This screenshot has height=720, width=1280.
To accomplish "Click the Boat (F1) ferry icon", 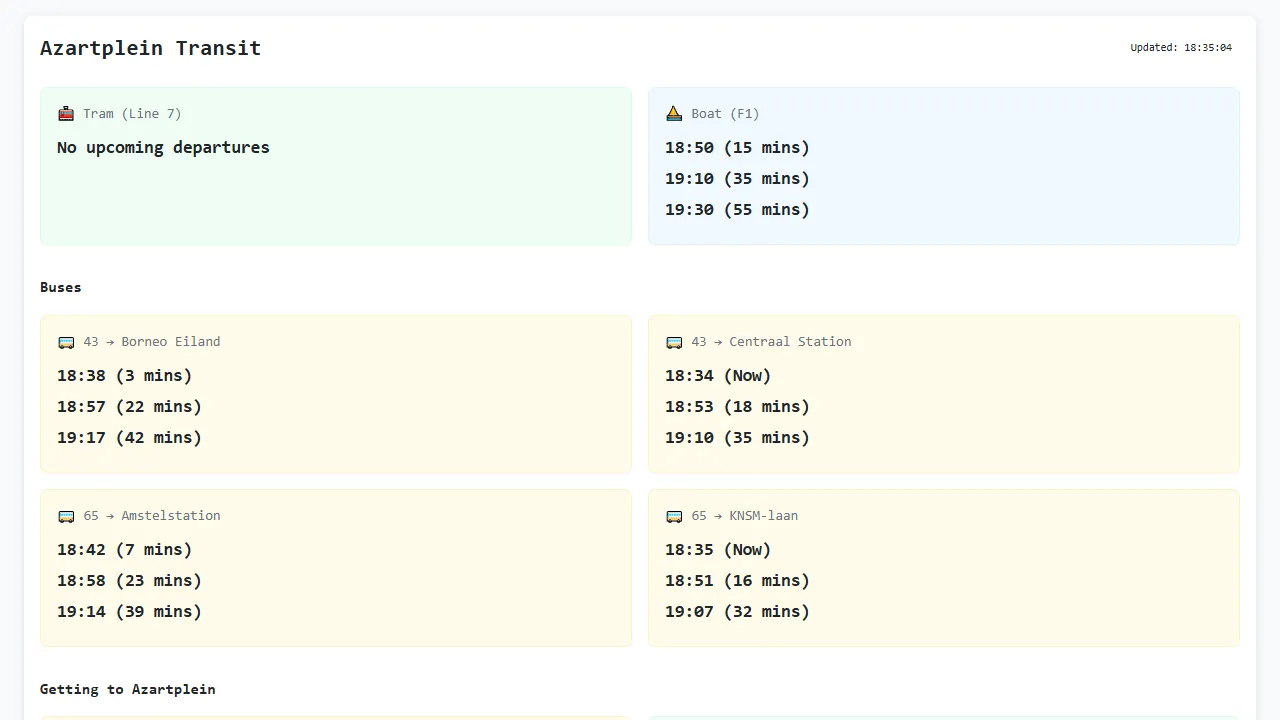I will [674, 113].
